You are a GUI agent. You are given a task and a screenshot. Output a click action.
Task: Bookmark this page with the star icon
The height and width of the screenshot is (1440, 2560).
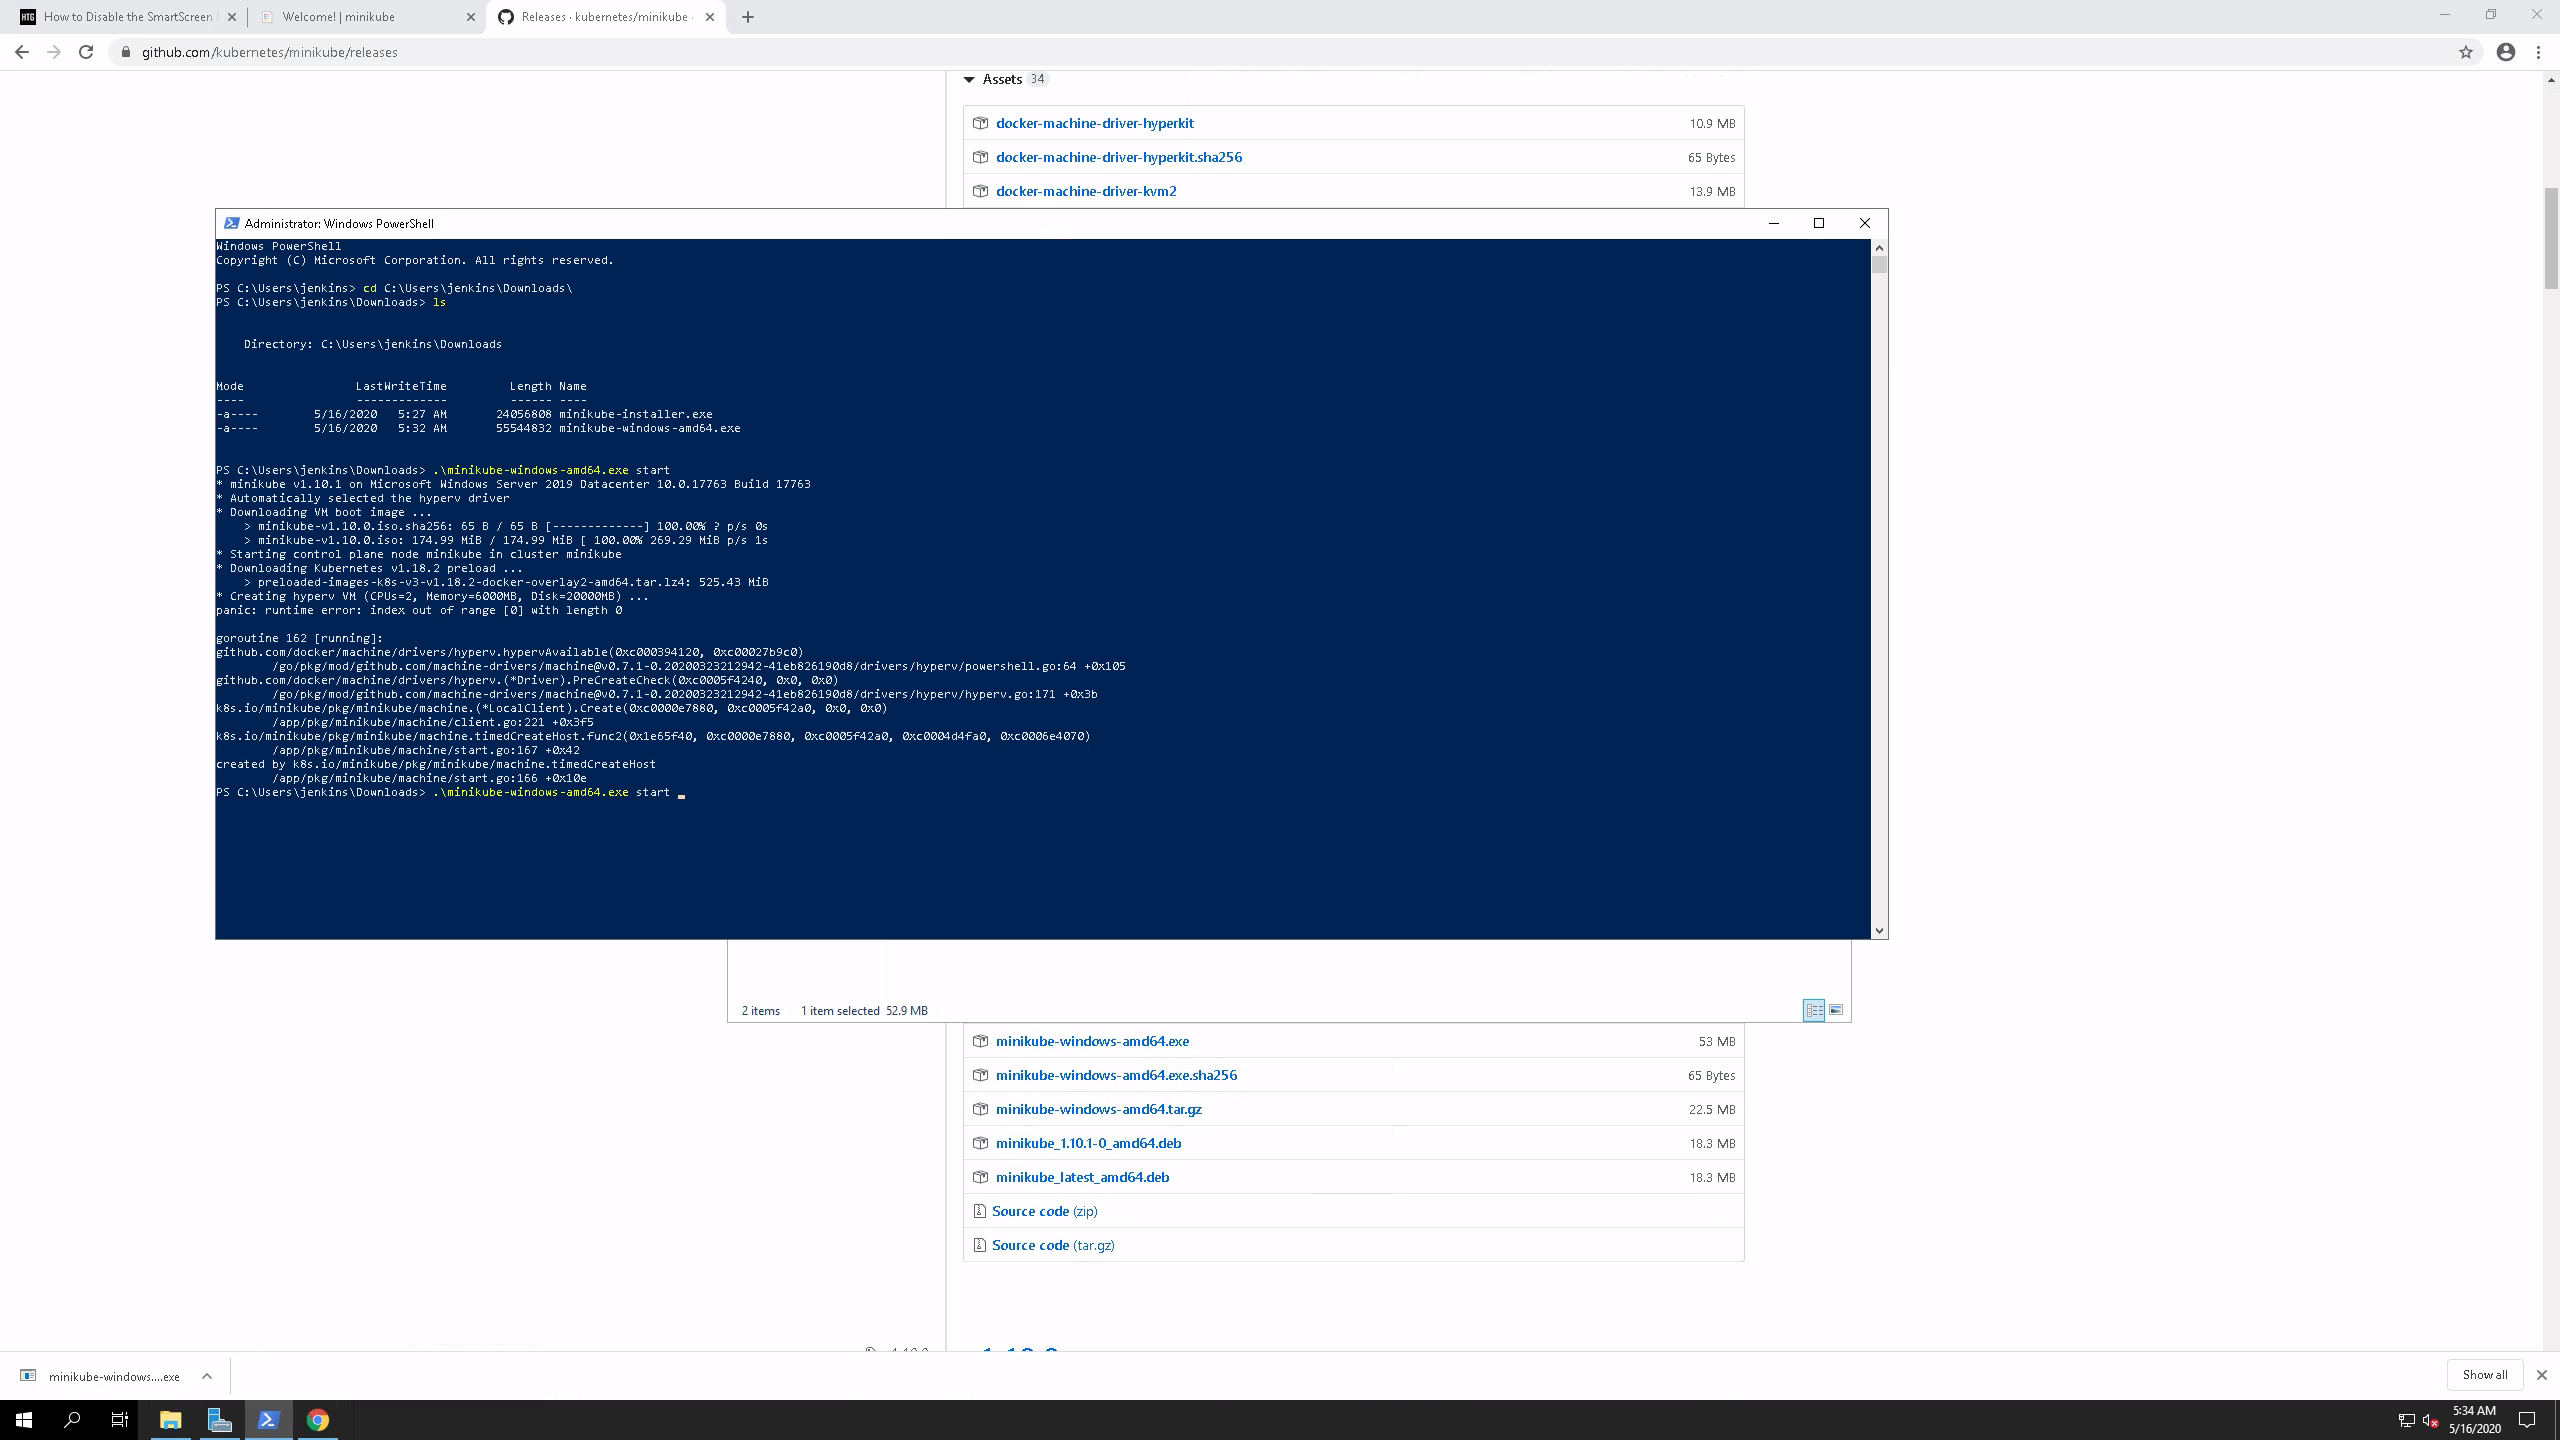2466,52
